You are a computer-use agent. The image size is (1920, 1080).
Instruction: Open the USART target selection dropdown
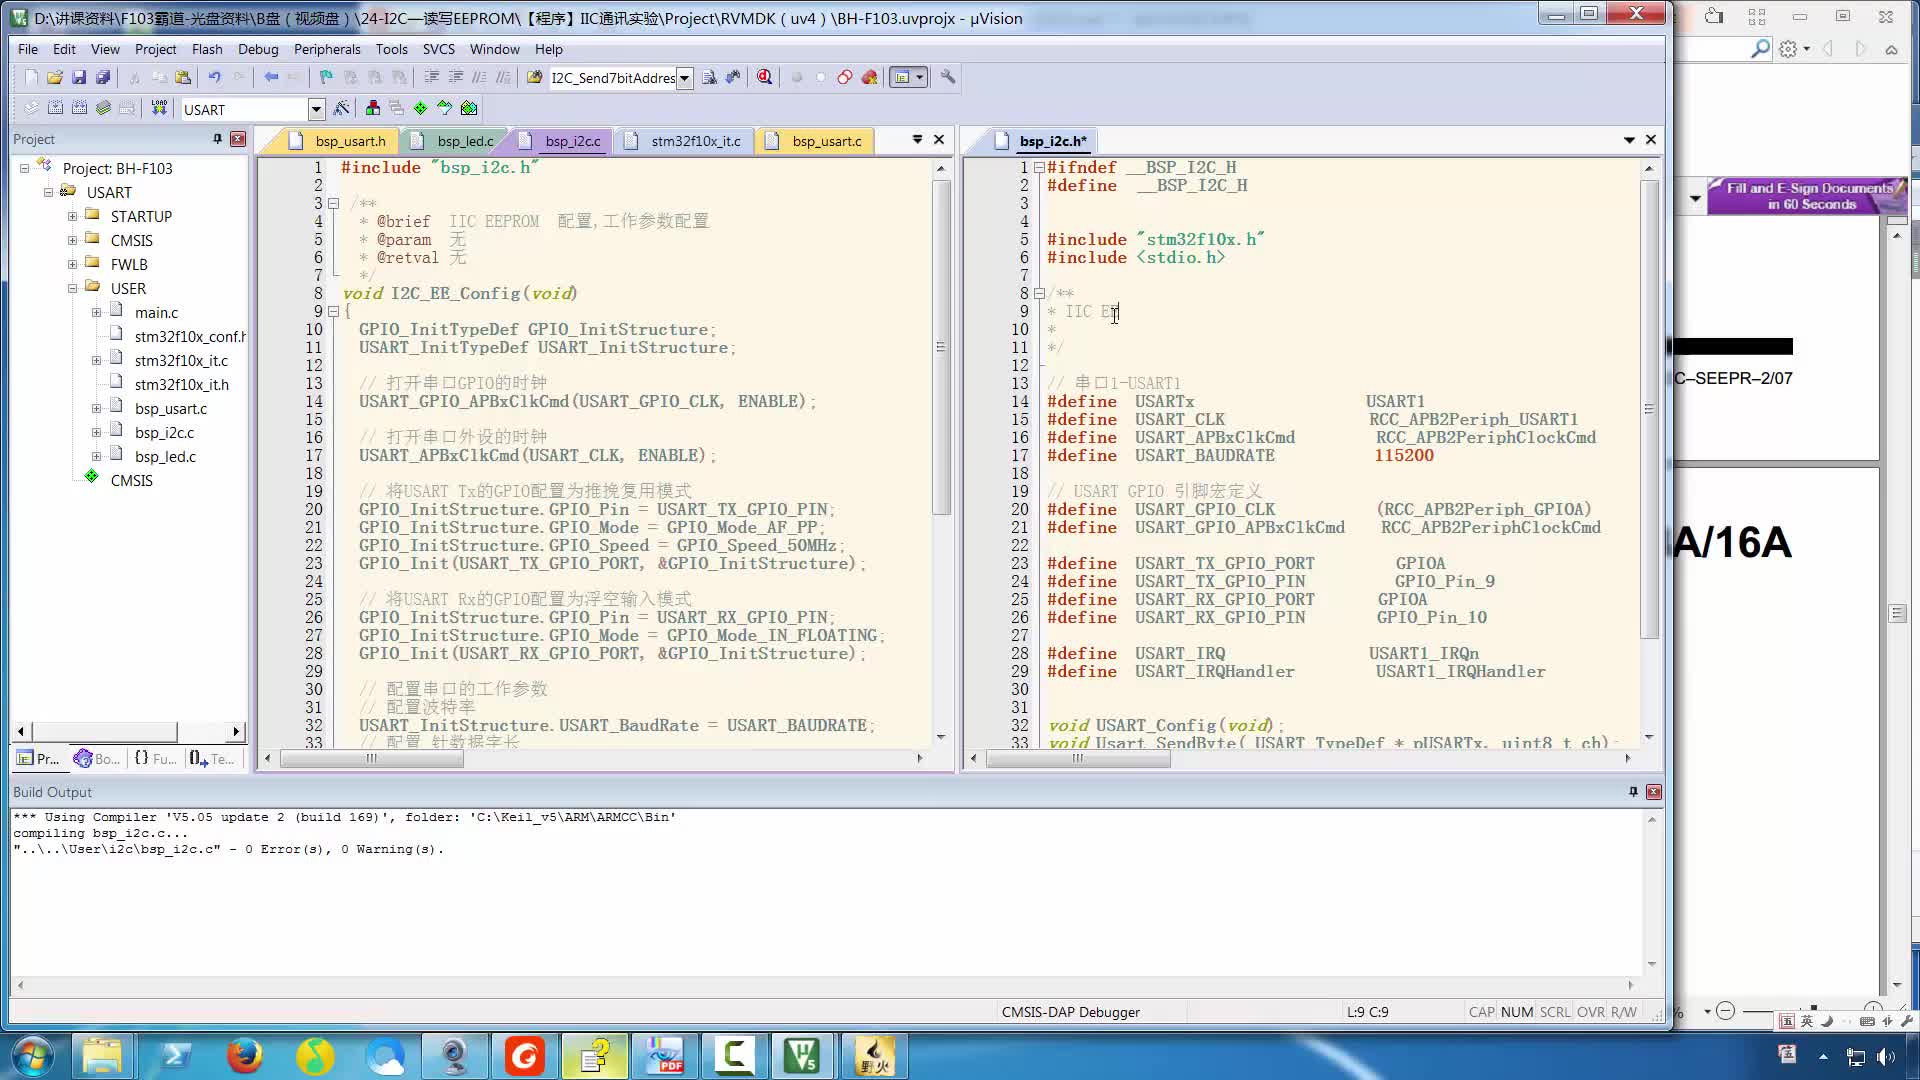pyautogui.click(x=316, y=109)
